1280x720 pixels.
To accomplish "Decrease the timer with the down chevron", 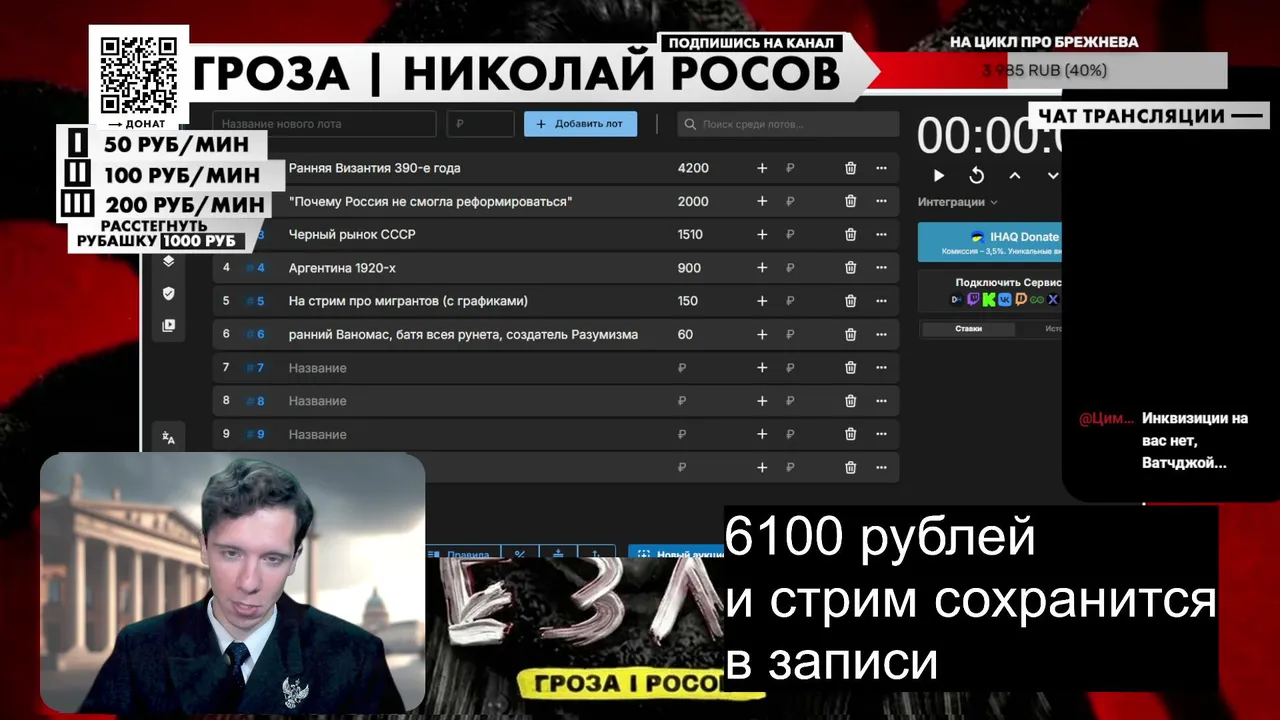I will (x=1052, y=176).
